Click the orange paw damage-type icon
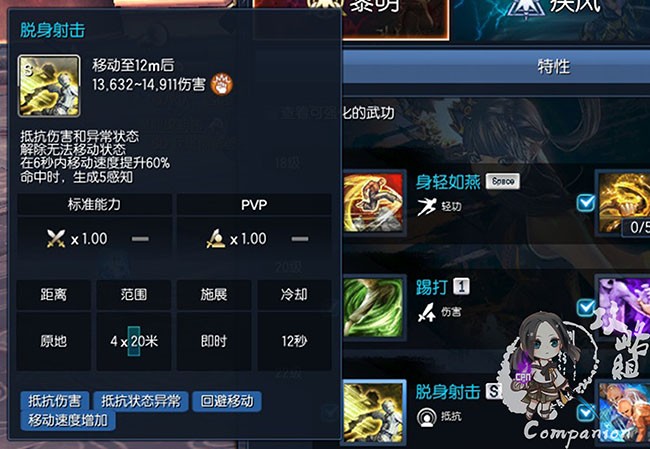This screenshot has width=650, height=449. coord(222,84)
